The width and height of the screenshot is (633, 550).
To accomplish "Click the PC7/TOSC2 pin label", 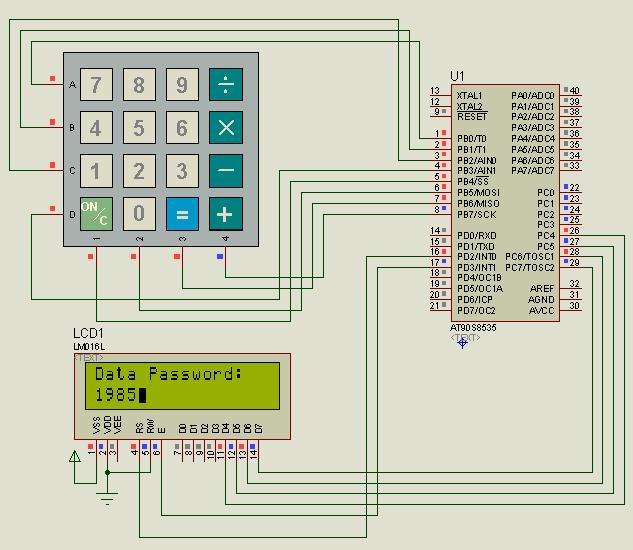I will [x=530, y=268].
